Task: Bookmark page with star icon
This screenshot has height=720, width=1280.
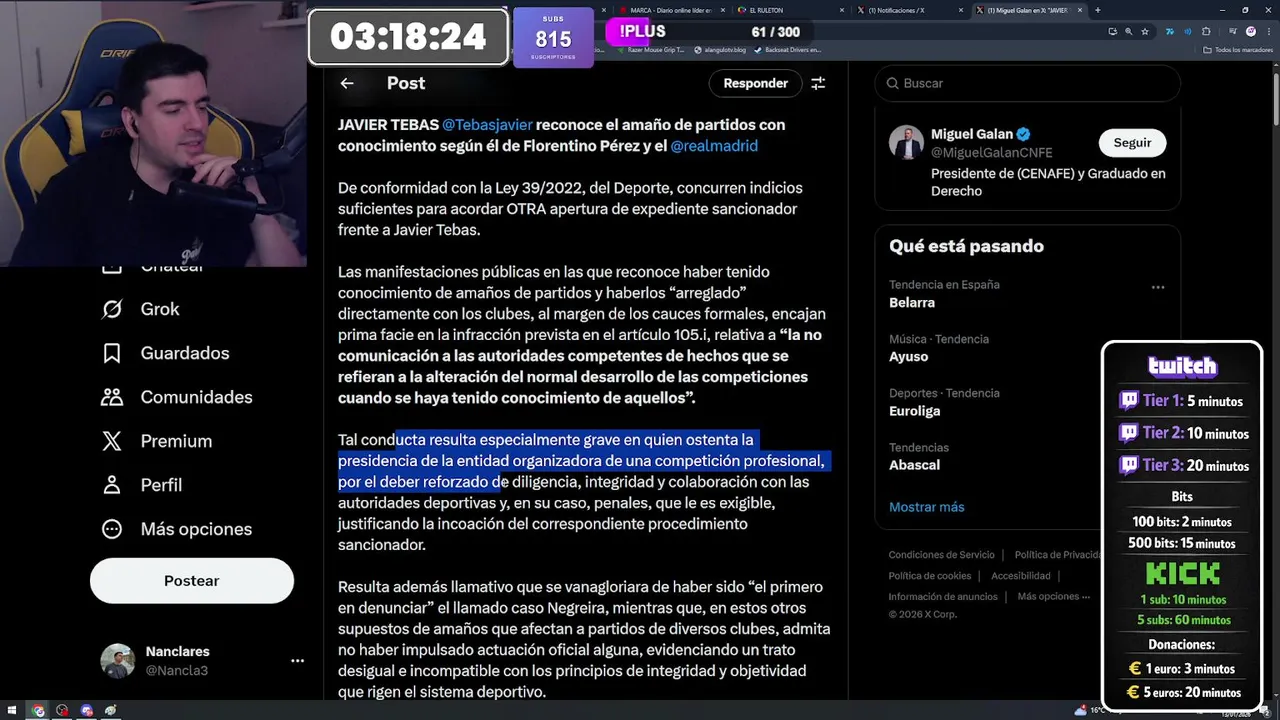Action: click(1145, 32)
